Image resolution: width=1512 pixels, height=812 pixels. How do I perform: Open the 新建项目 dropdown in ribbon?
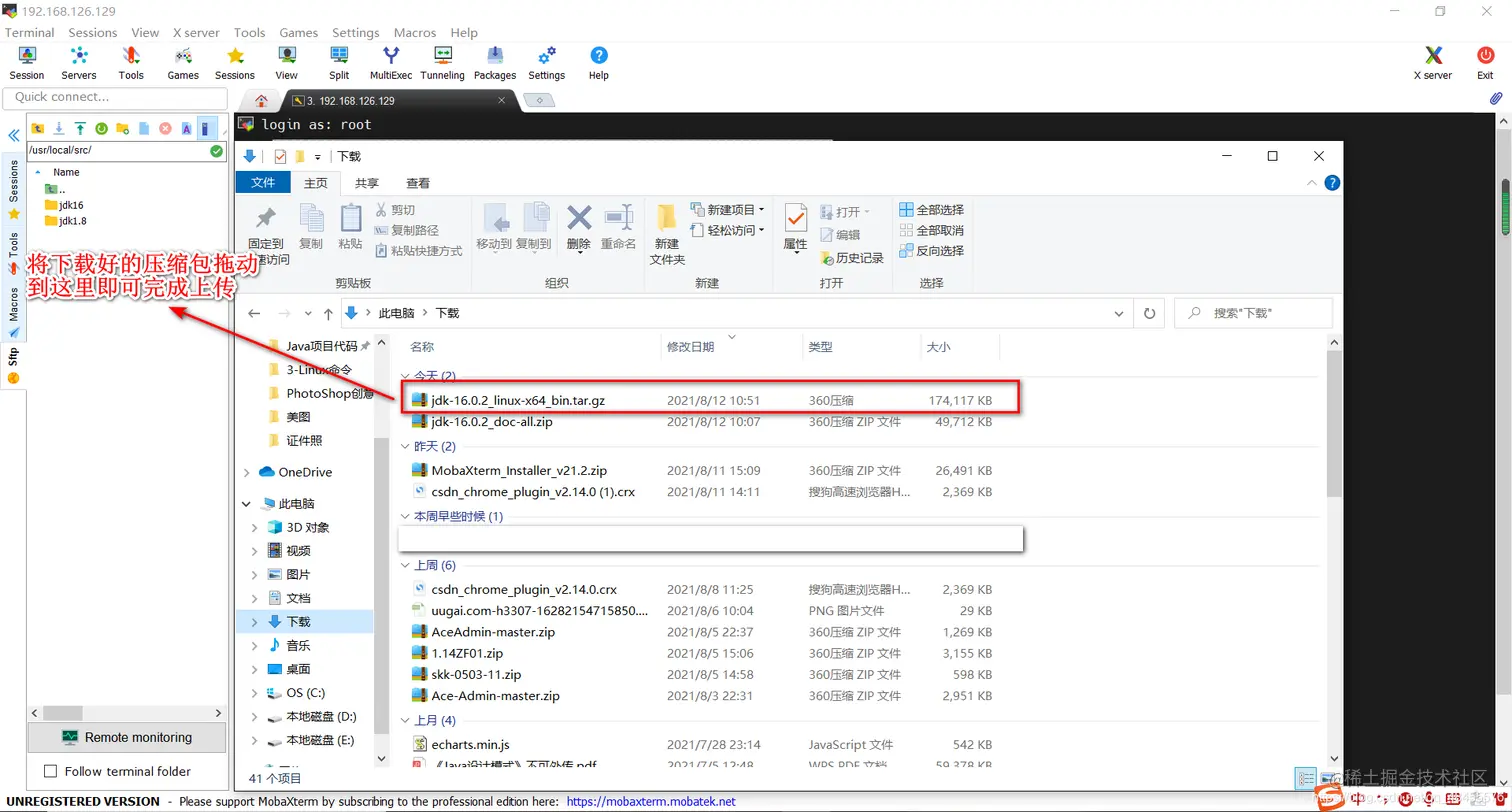729,210
